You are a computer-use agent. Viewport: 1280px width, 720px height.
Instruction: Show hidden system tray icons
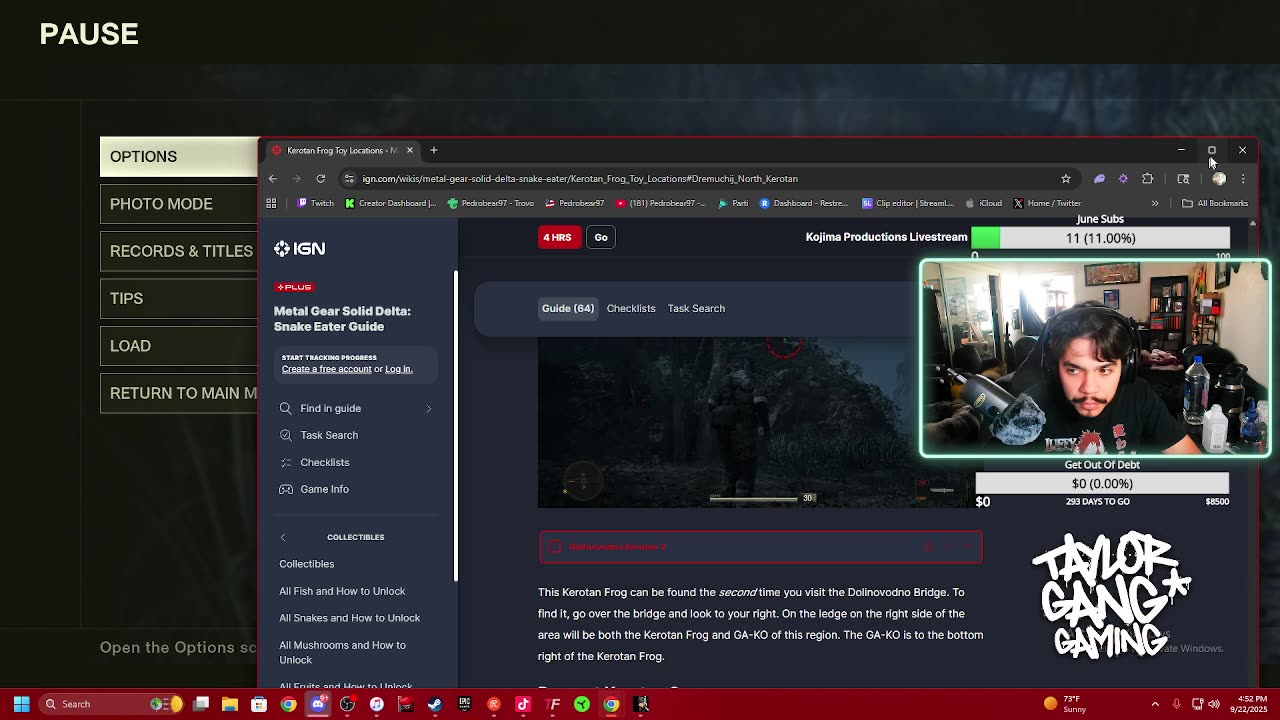coord(1155,704)
